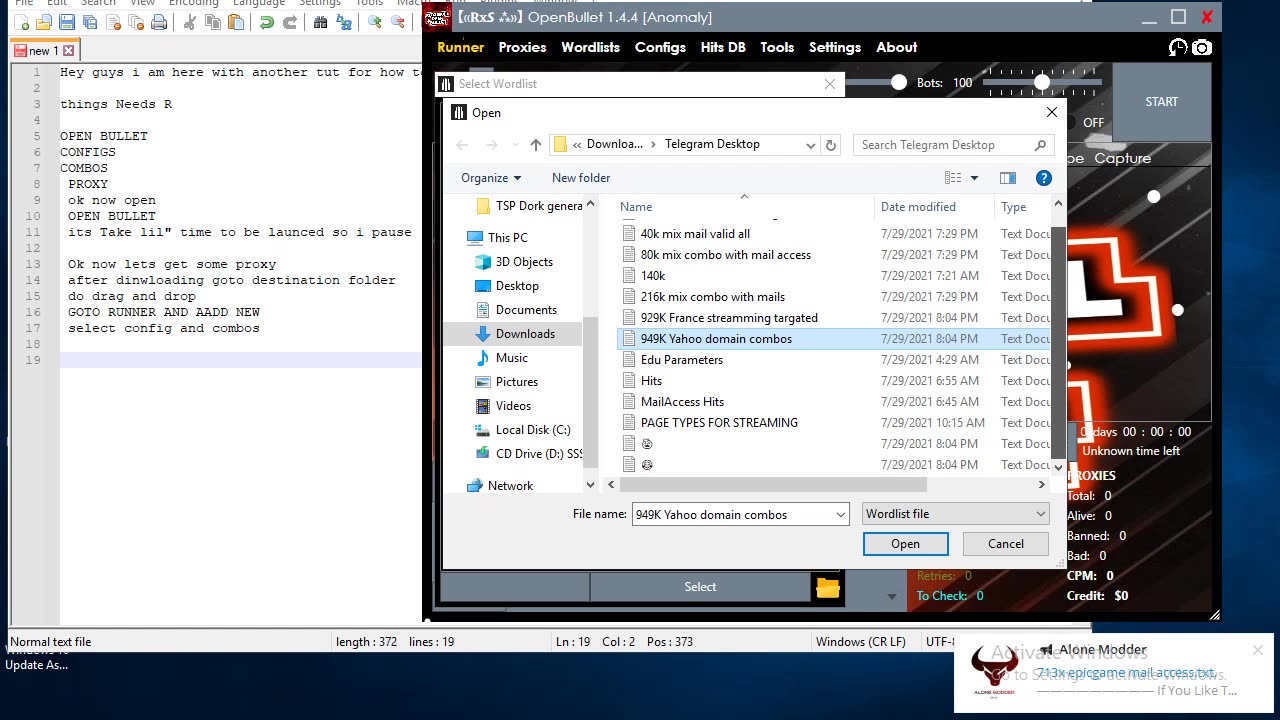Screen dimensions: 1280x720
Task: Select 929K France streamming targated file
Action: point(729,318)
